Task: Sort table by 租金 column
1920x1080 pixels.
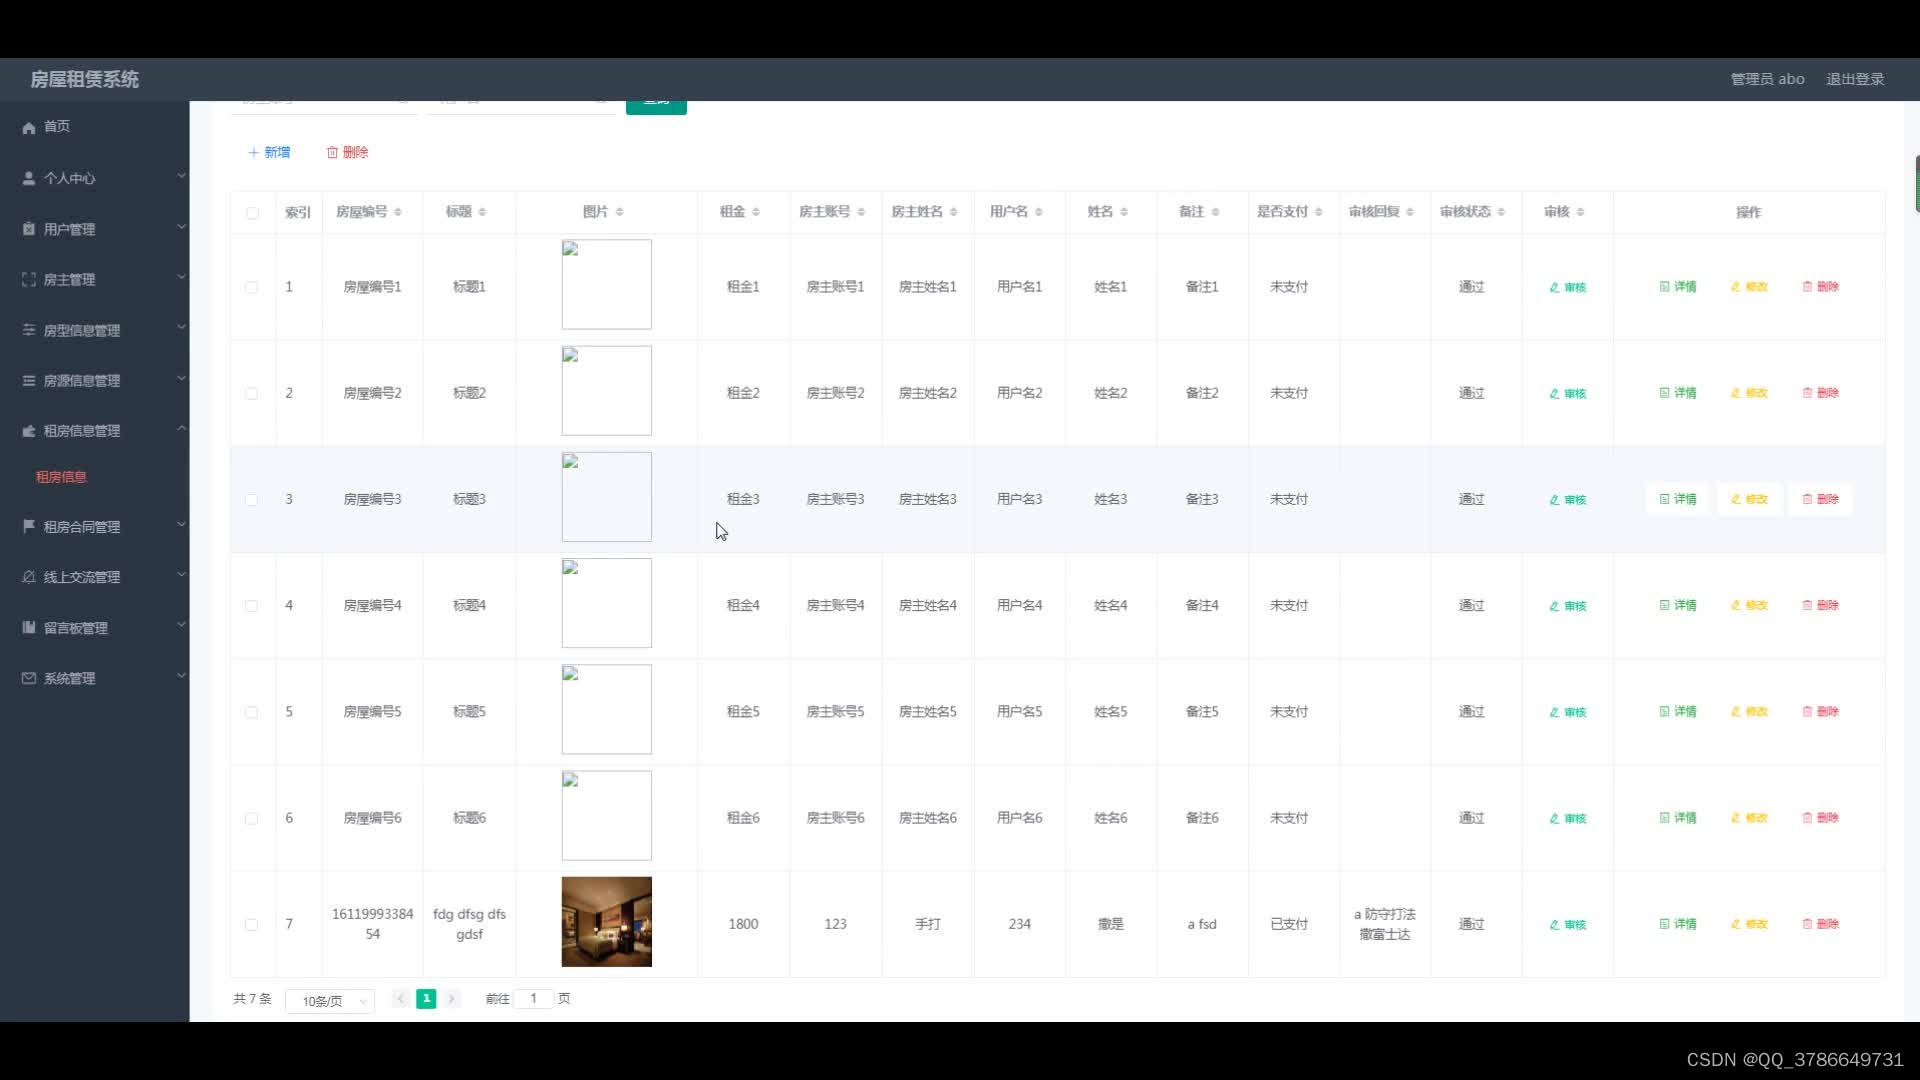Action: (756, 212)
